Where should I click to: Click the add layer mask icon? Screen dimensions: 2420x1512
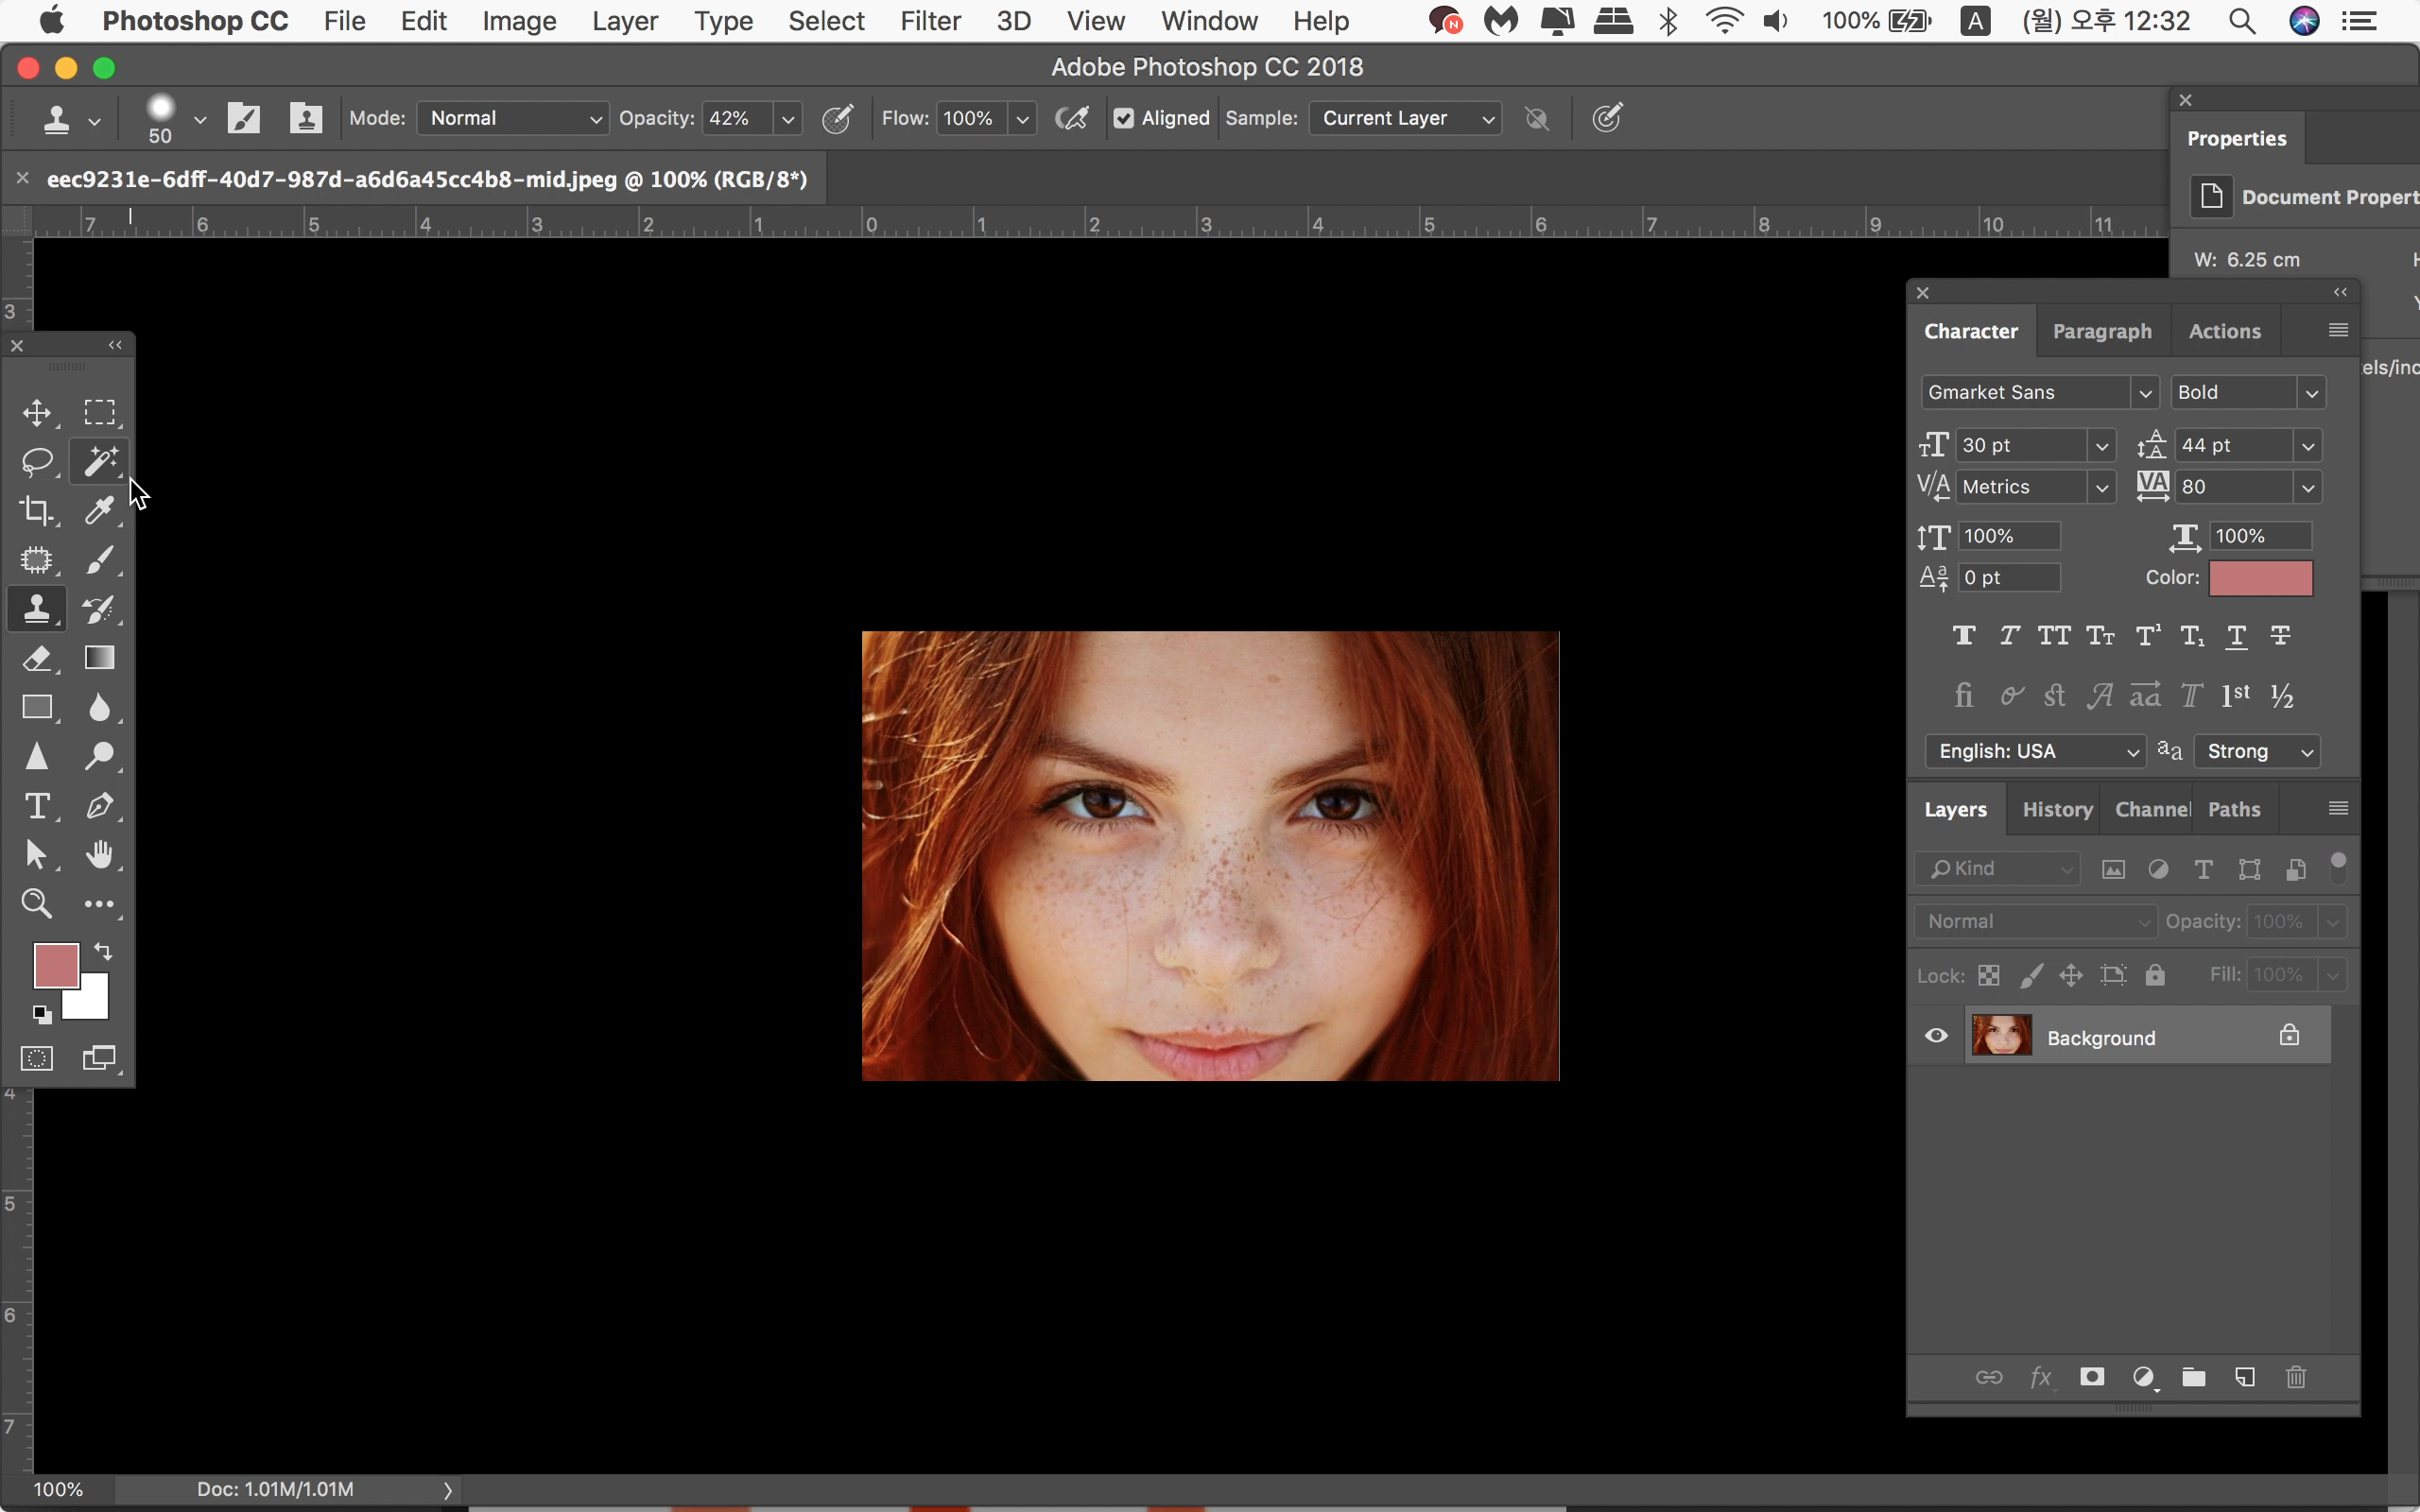2091,1377
